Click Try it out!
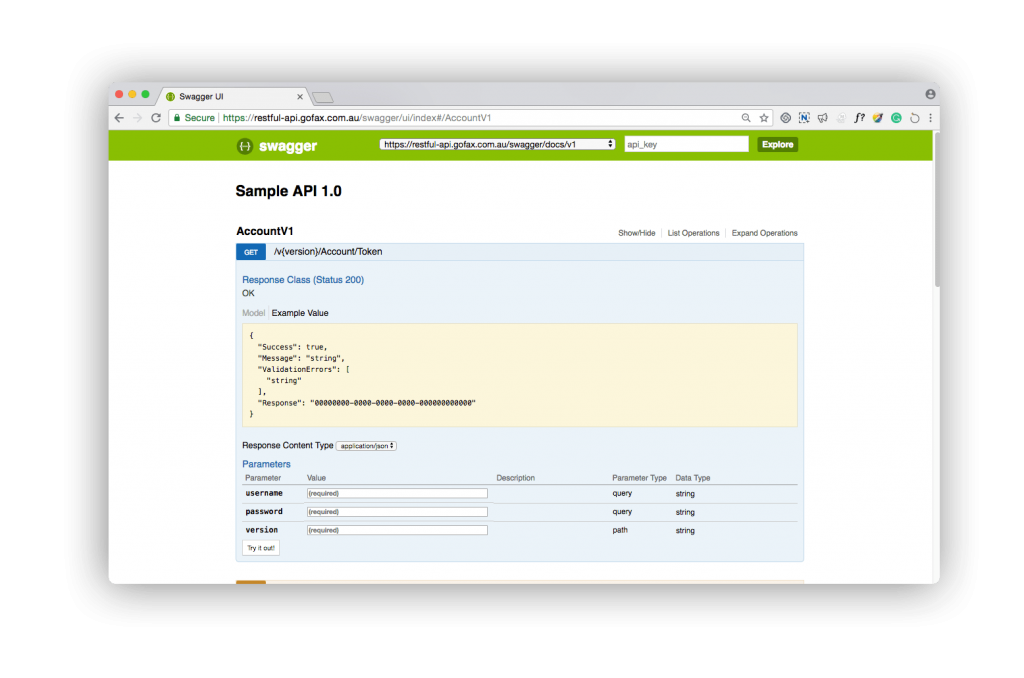Viewport: 1024px width, 678px height. pos(260,547)
